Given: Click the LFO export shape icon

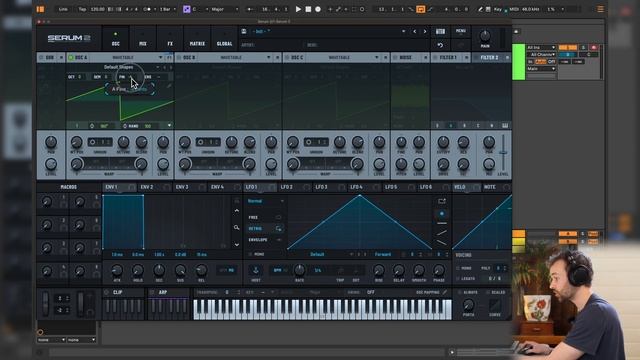Looking at the screenshot, I should pyautogui.click(x=442, y=201).
